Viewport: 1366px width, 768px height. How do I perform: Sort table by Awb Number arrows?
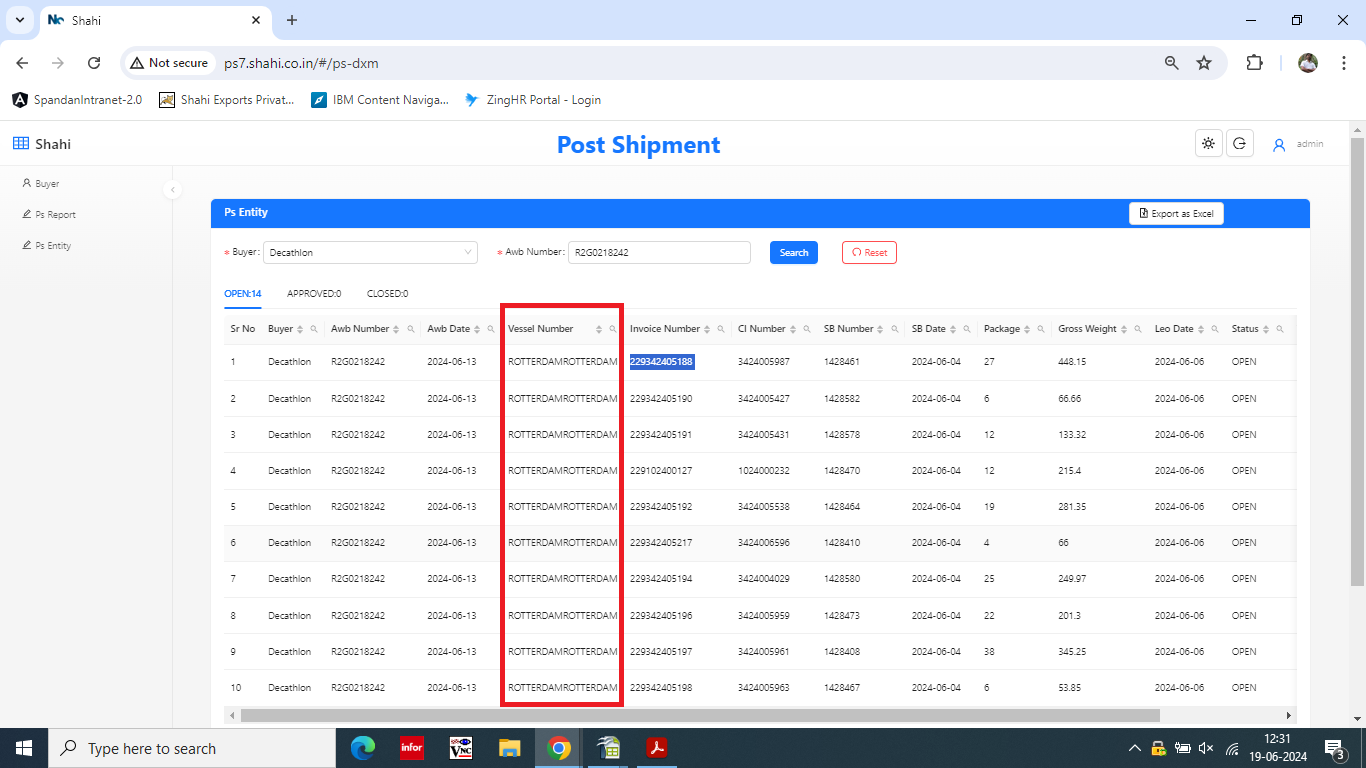(x=396, y=329)
